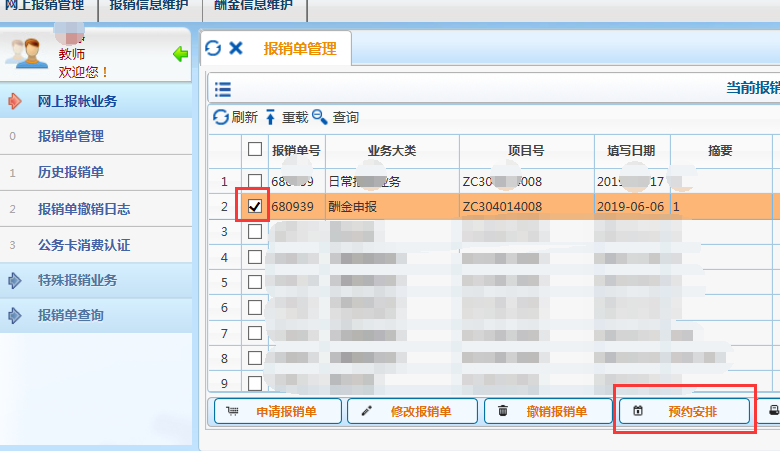Expand the 报销单查询 section

point(70,315)
